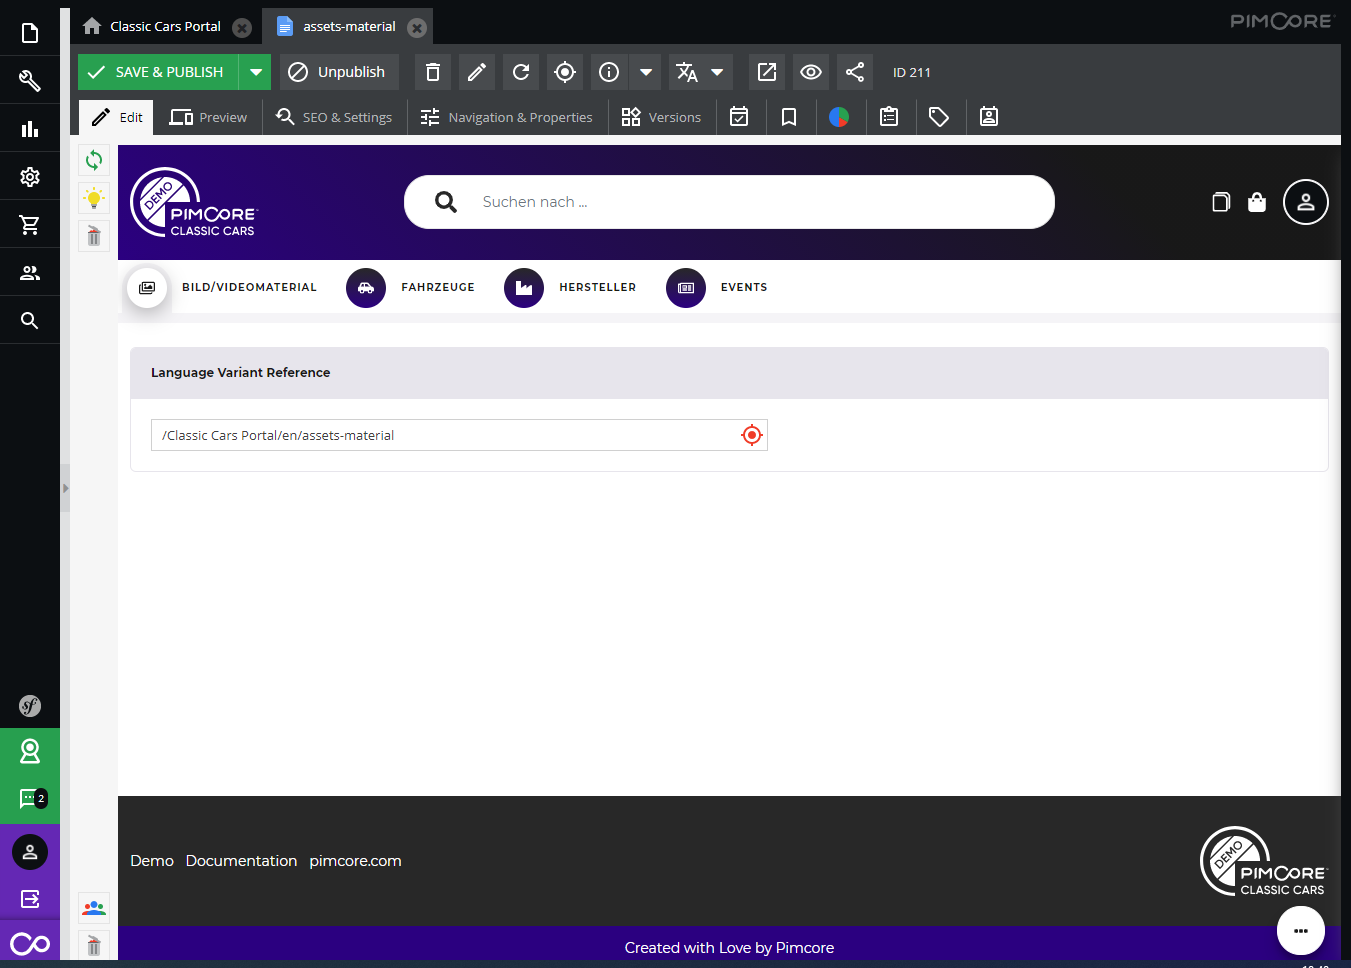Open Navigation & Properties tab
Screen dimensions: 1351x968
pos(507,117)
